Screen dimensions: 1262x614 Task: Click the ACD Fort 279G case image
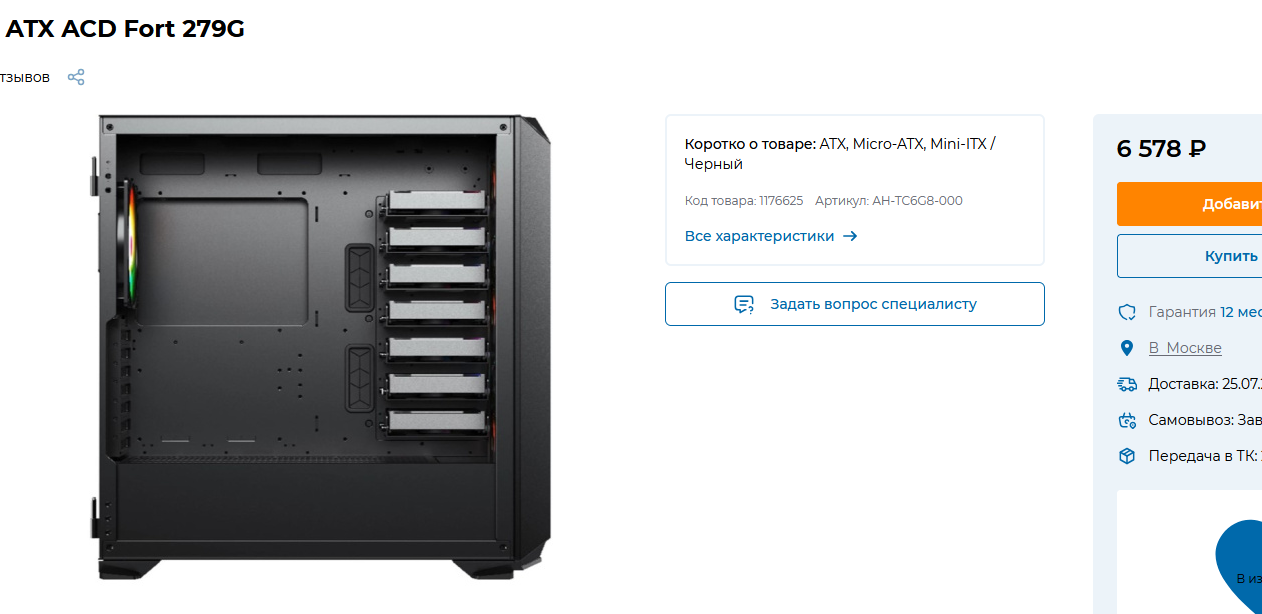323,347
